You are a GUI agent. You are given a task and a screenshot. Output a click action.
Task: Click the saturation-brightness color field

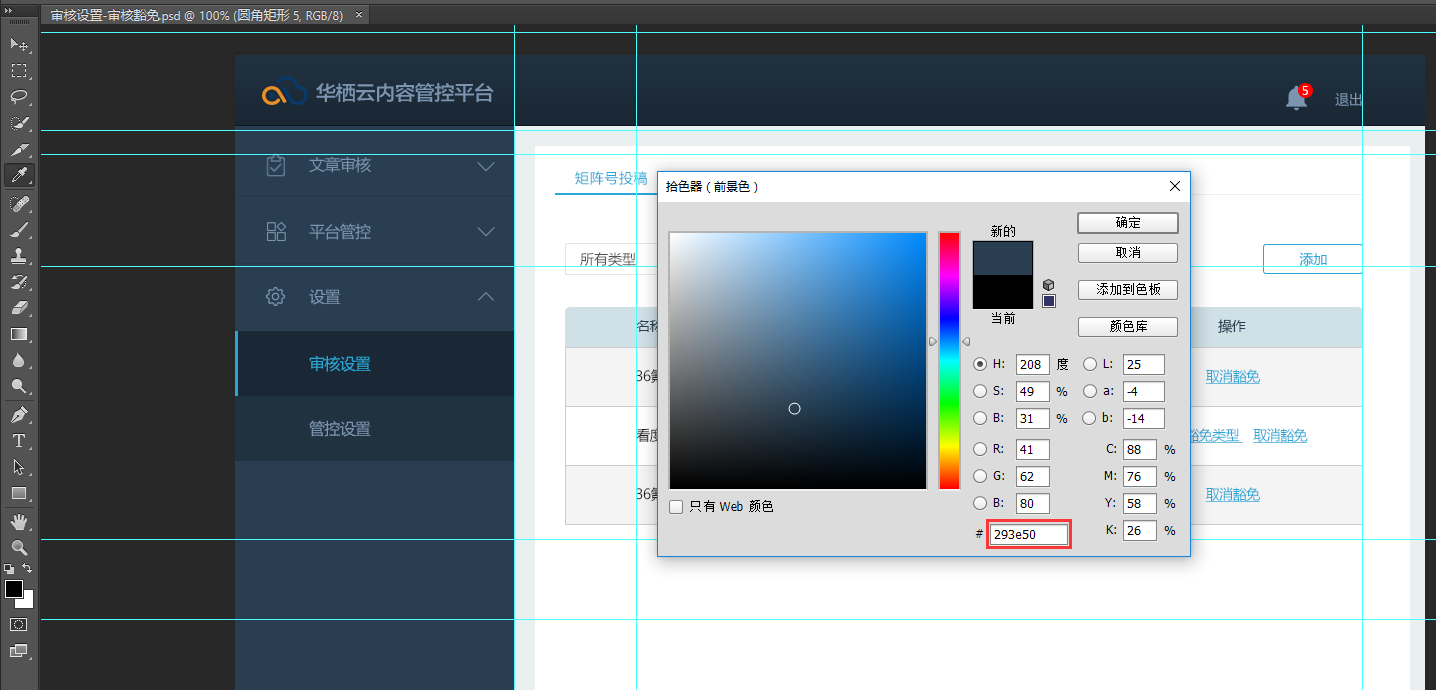[798, 361]
